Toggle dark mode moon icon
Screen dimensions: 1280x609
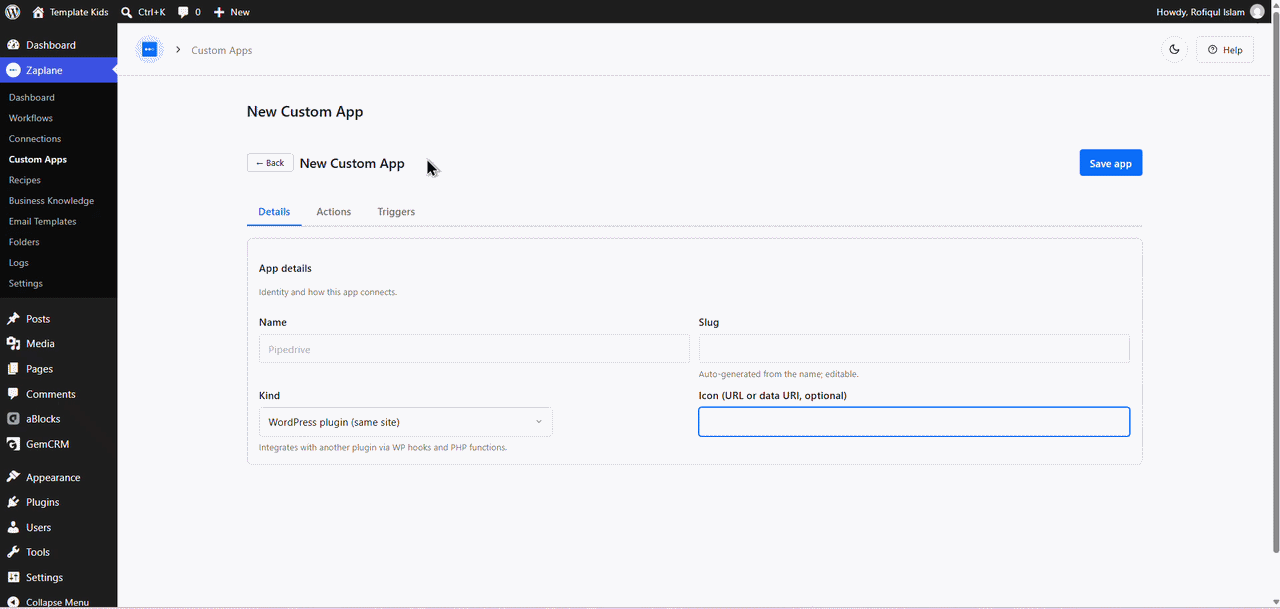pyautogui.click(x=1174, y=49)
